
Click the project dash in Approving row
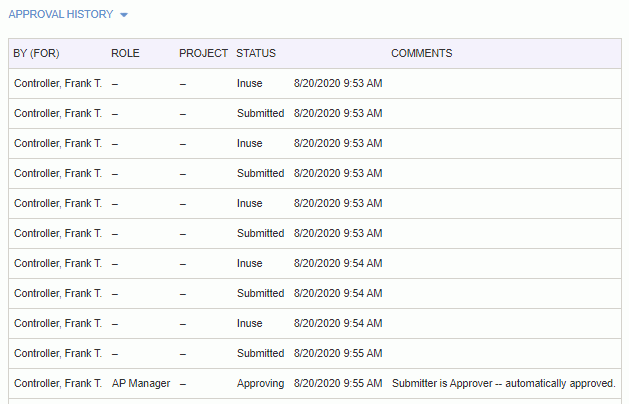[x=183, y=384]
